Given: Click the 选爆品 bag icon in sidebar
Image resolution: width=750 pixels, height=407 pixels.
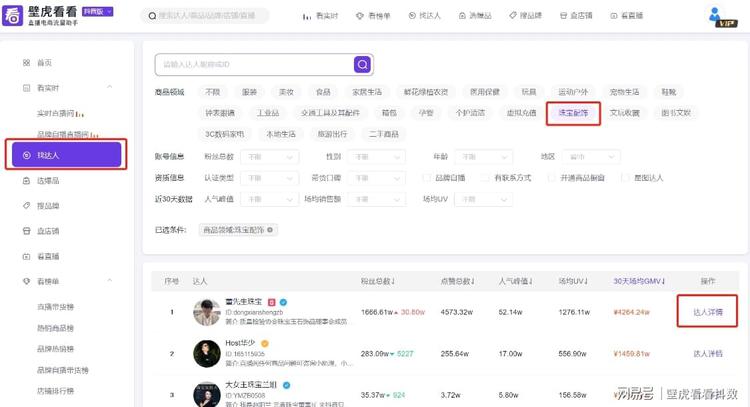Looking at the screenshot, I should pyautogui.click(x=26, y=181).
